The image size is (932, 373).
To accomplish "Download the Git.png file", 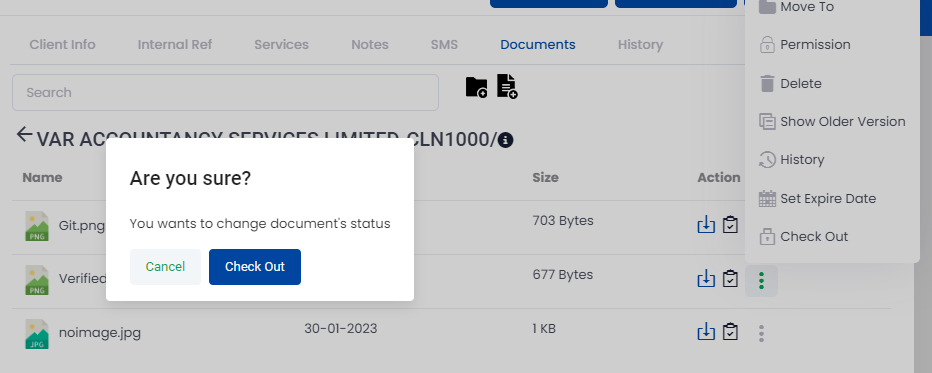I will click(x=706, y=225).
